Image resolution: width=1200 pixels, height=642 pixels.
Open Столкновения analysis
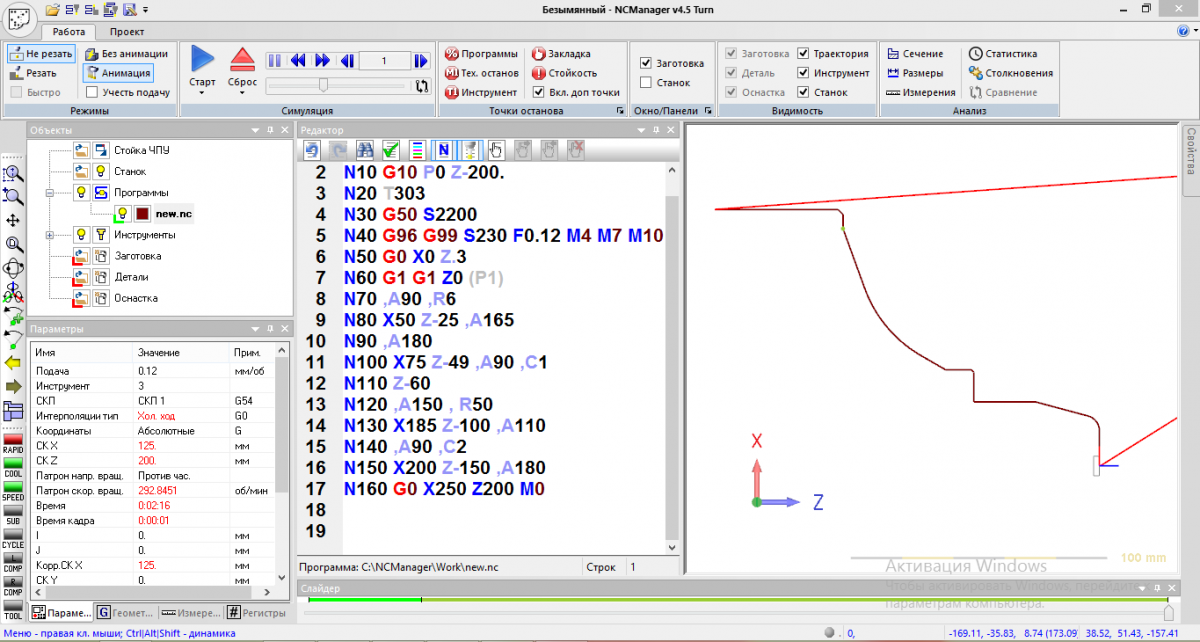point(1010,73)
